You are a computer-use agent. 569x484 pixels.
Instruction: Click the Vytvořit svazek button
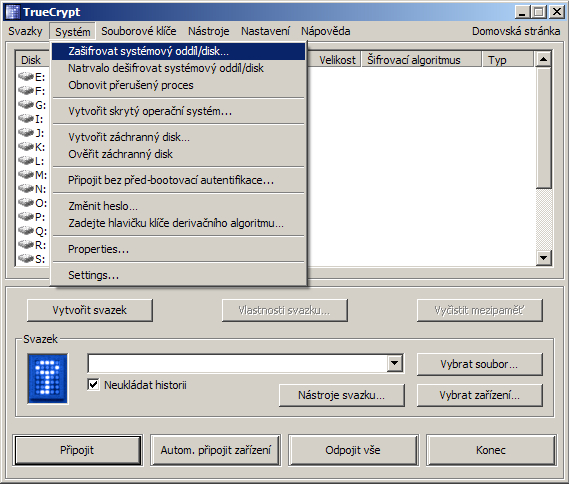pyautogui.click(x=90, y=310)
